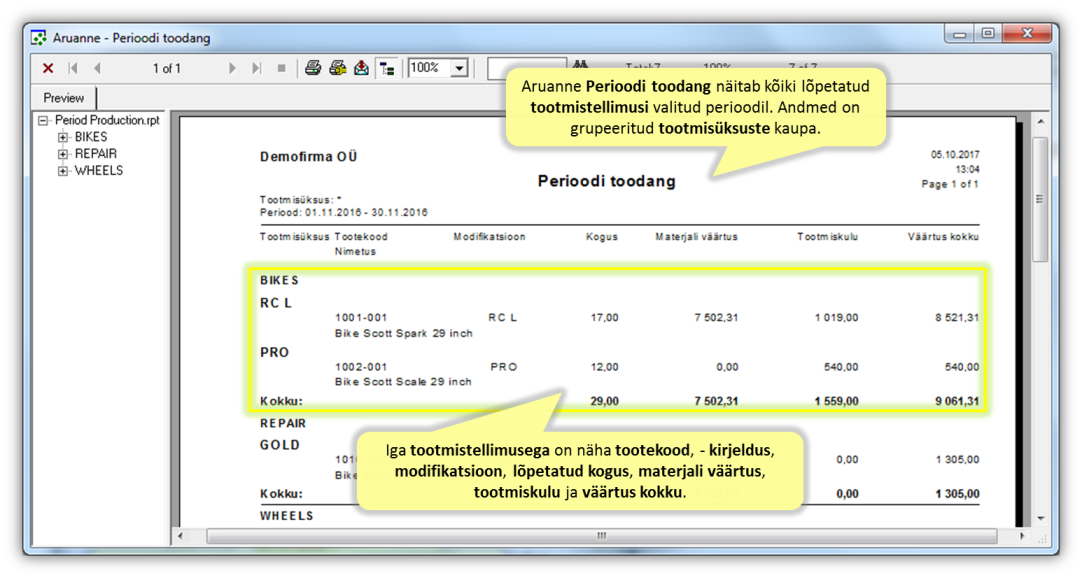Go to the first page of the report

click(72, 68)
